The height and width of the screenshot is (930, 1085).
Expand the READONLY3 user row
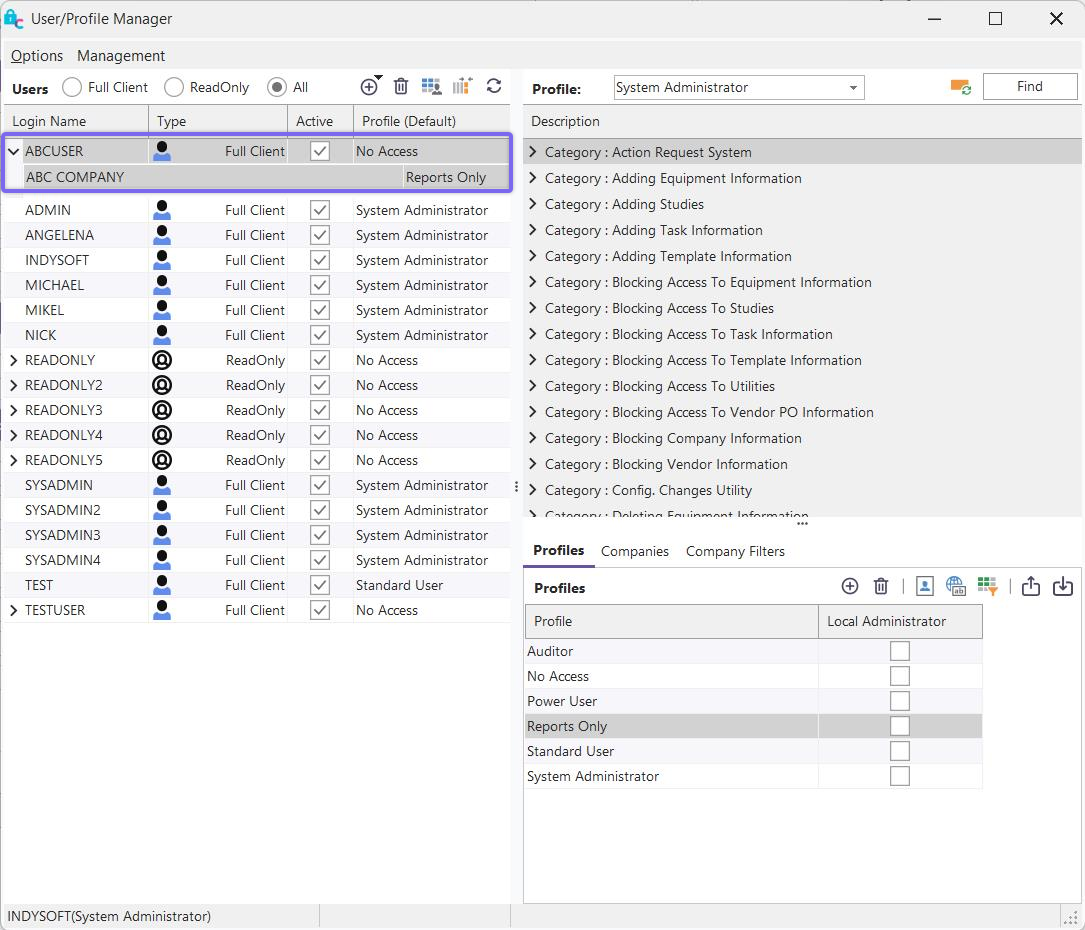pos(14,410)
